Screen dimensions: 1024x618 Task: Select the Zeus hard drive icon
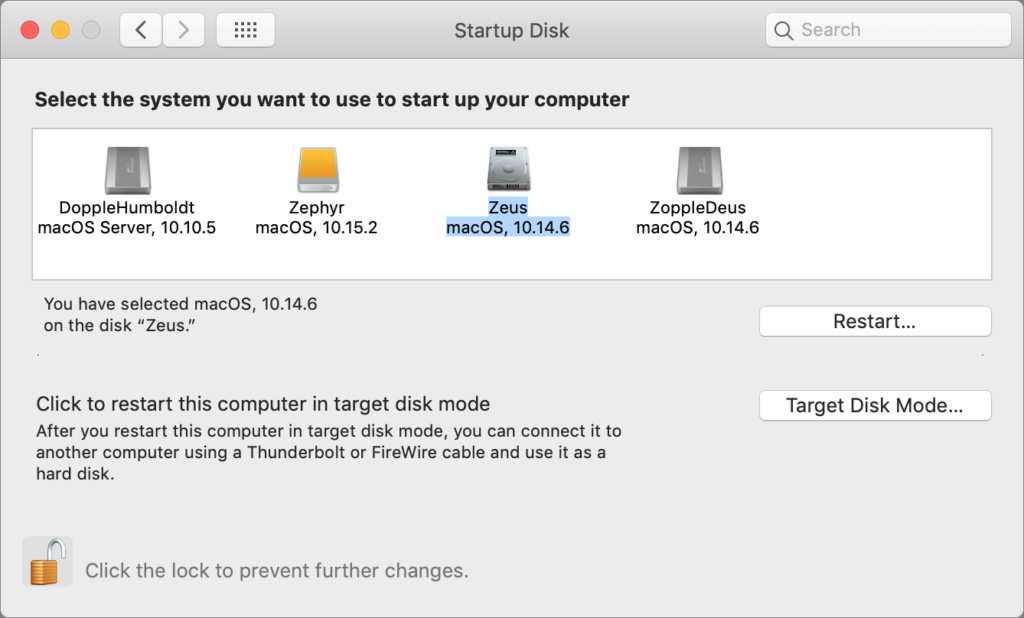(508, 169)
